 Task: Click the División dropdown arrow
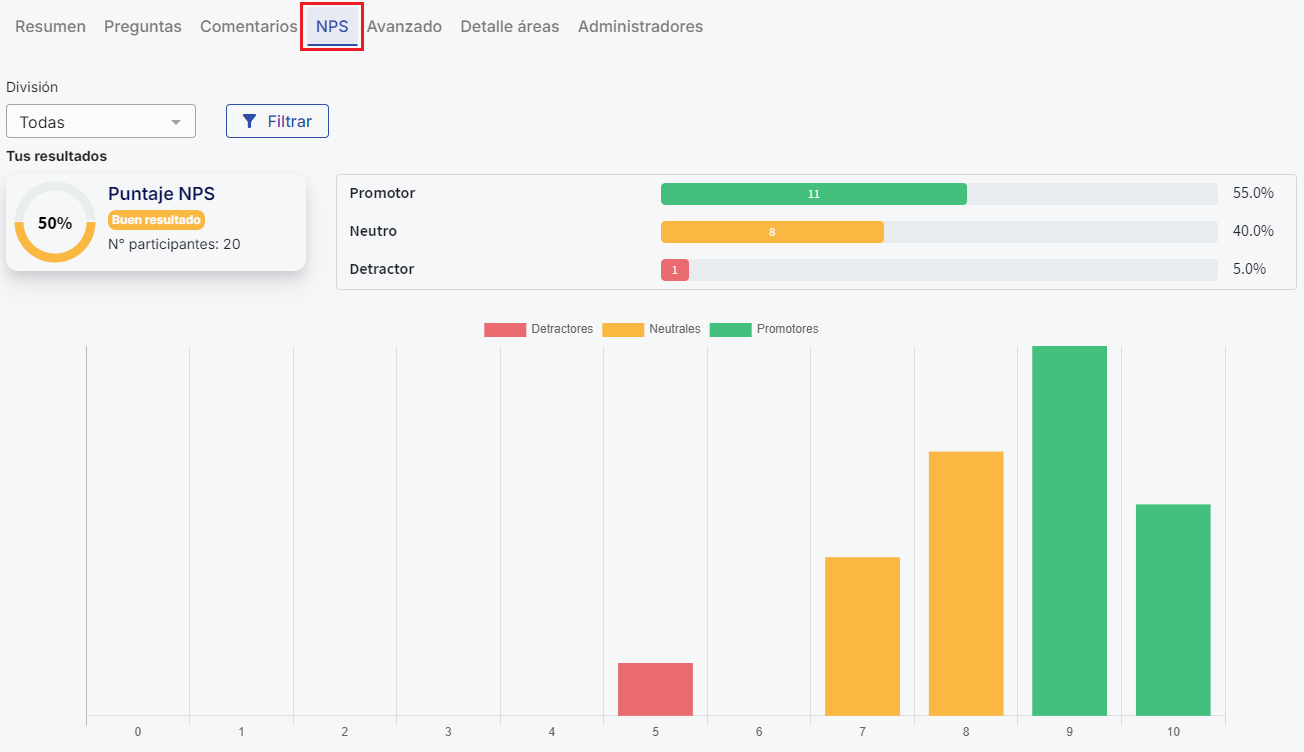[x=176, y=122]
